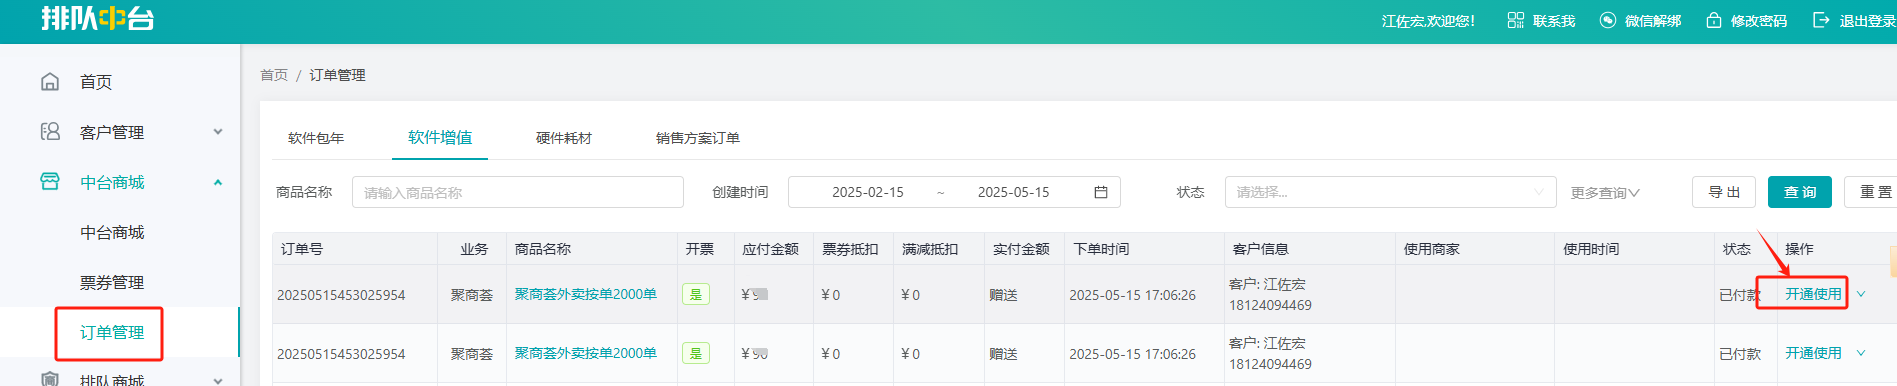Select the 软件增值 tab

(x=440, y=138)
